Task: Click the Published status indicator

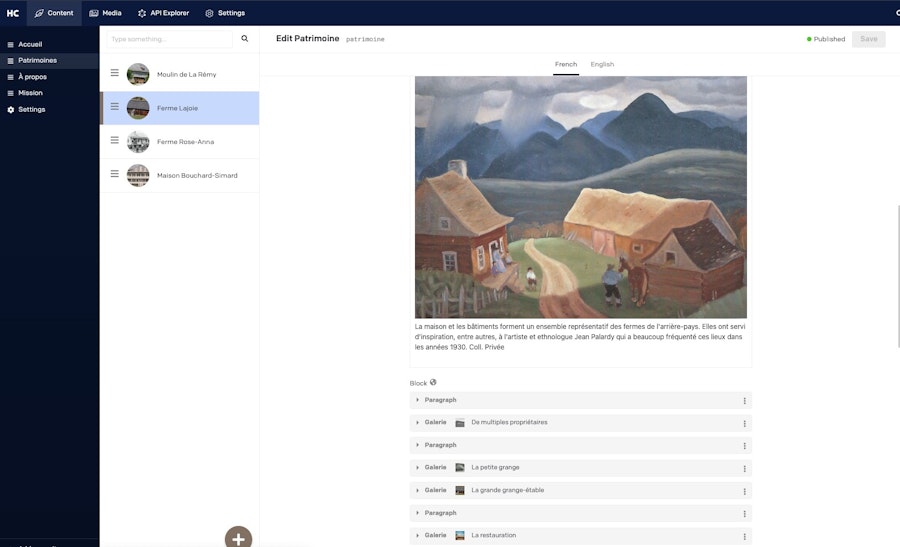Action: (826, 39)
